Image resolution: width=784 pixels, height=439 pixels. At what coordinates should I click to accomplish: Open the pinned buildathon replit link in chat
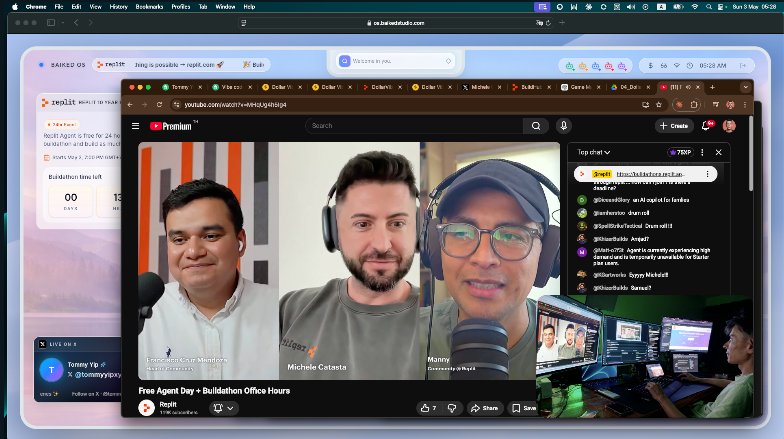point(650,174)
